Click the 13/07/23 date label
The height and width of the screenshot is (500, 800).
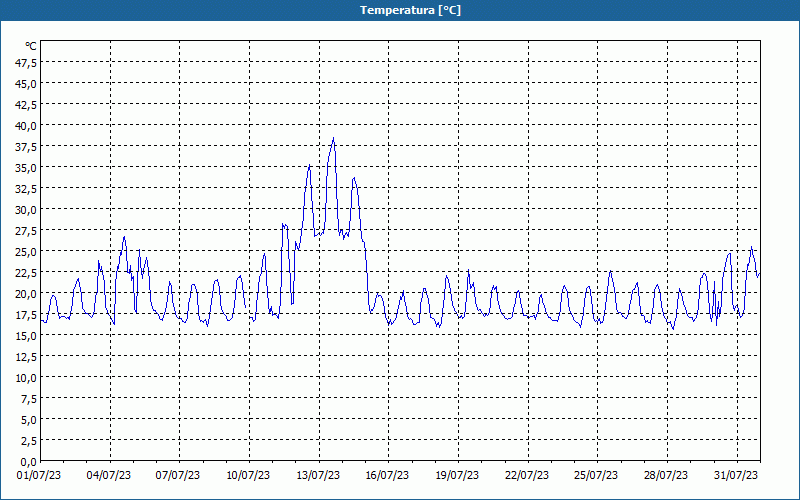(318, 475)
